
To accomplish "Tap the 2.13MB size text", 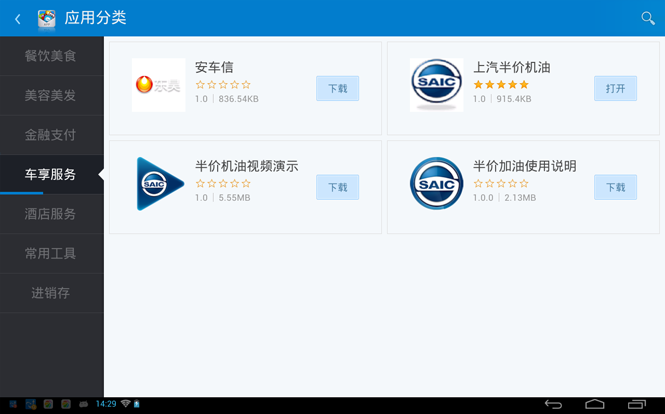I will click(x=520, y=198).
